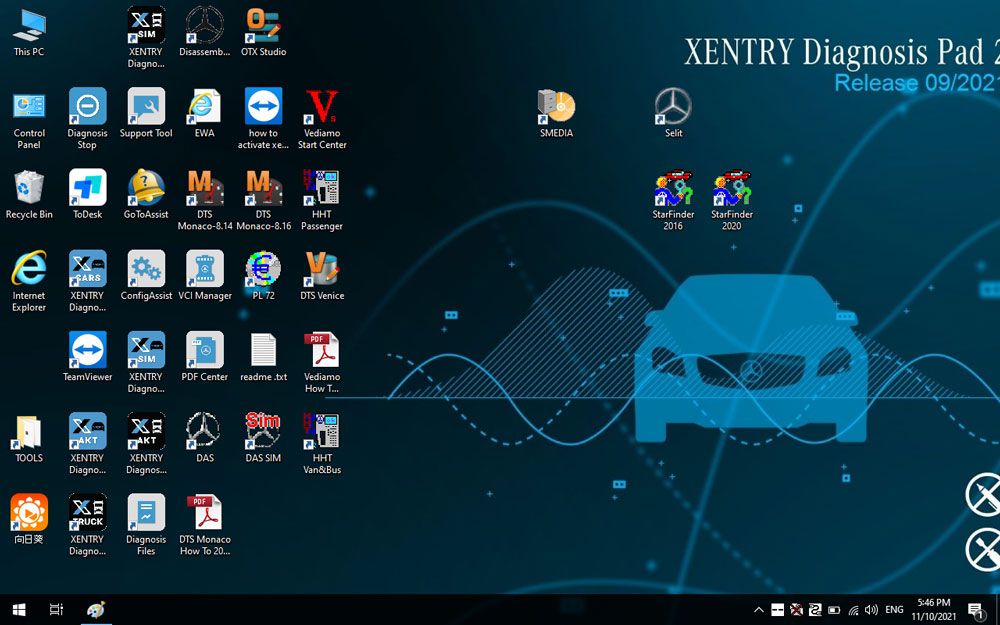Open DTS Venice
Image resolution: width=1000 pixels, height=625 pixels.
point(322,277)
